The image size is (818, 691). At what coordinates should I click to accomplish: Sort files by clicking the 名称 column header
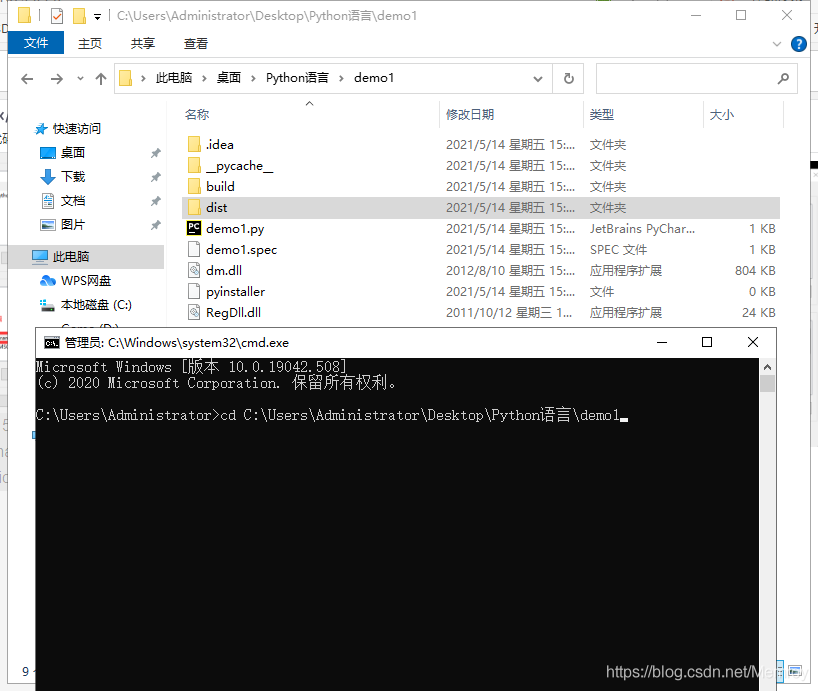[x=198, y=114]
